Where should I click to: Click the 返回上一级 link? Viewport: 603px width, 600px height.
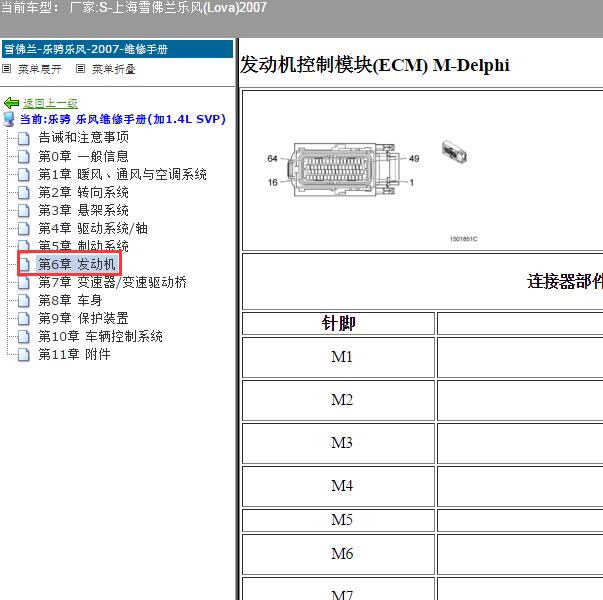tap(50, 103)
